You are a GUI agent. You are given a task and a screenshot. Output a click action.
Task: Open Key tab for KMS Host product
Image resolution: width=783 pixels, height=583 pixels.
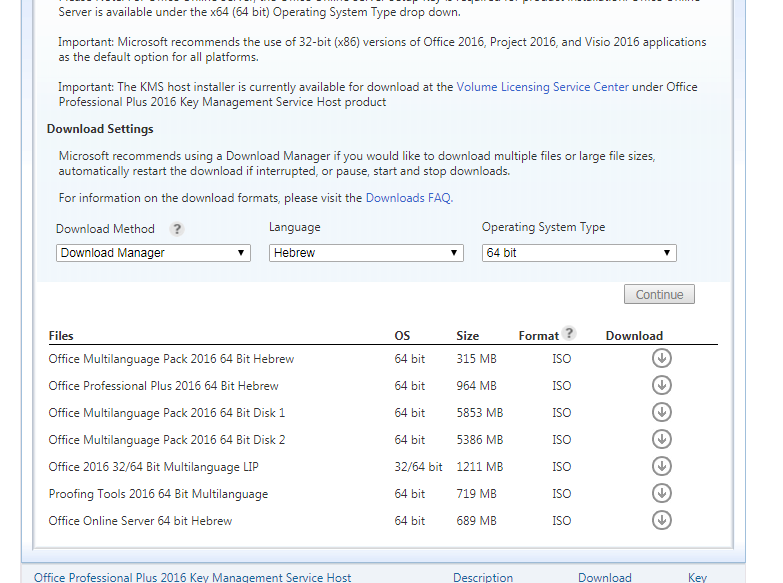(697, 578)
